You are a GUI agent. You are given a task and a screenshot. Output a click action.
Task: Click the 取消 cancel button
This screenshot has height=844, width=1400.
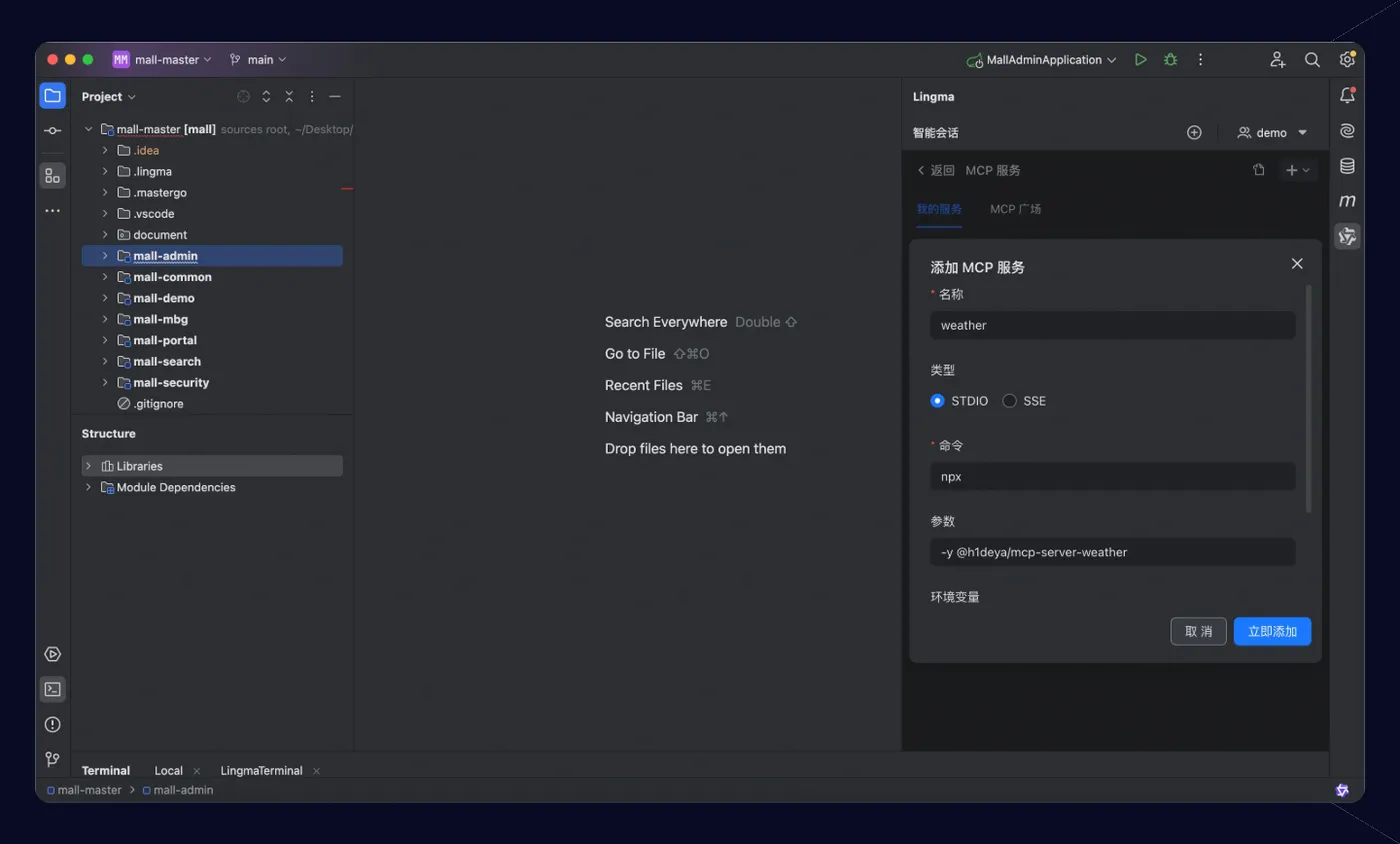tap(1198, 631)
